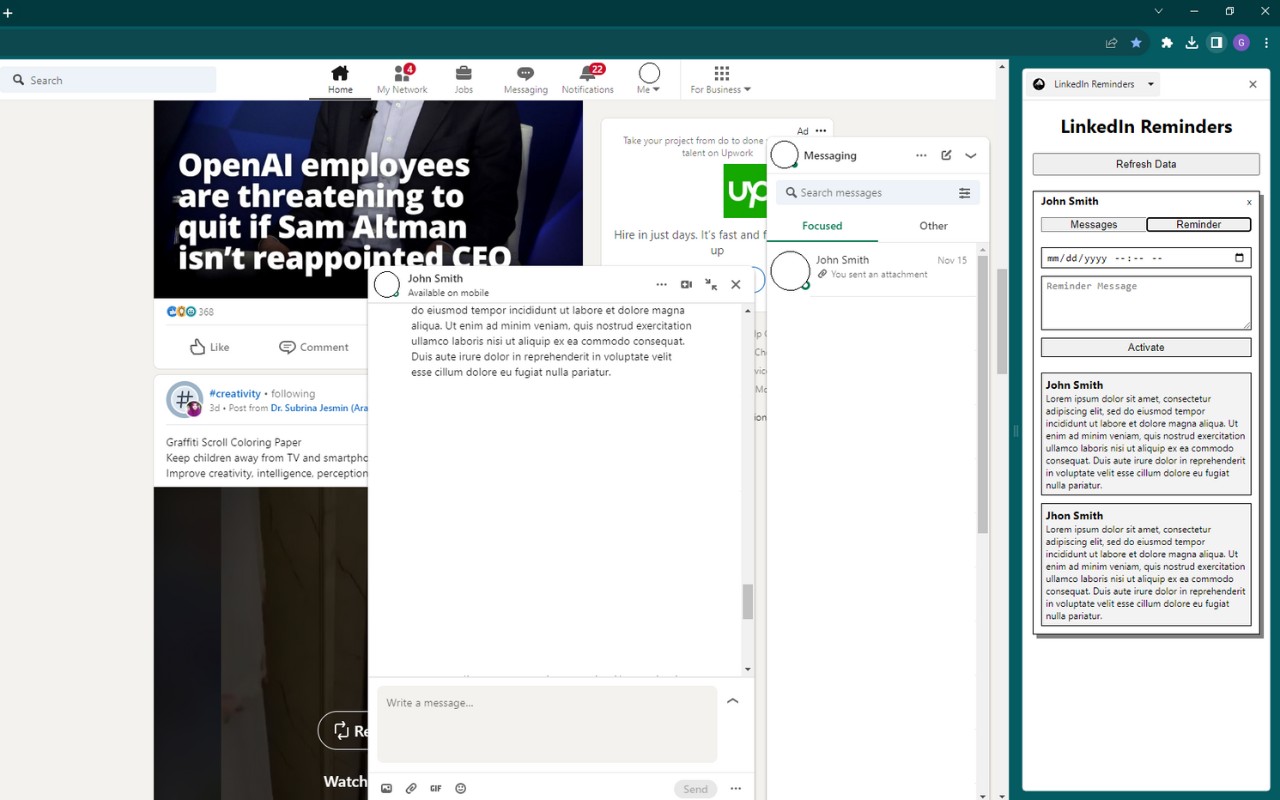Select the Focused messages tab

point(822,226)
